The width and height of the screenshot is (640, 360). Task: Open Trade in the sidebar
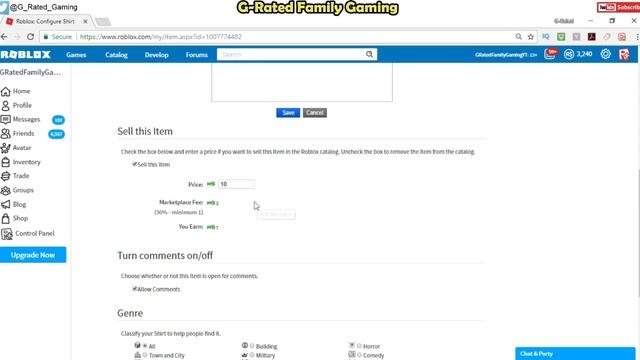pyautogui.click(x=16, y=176)
